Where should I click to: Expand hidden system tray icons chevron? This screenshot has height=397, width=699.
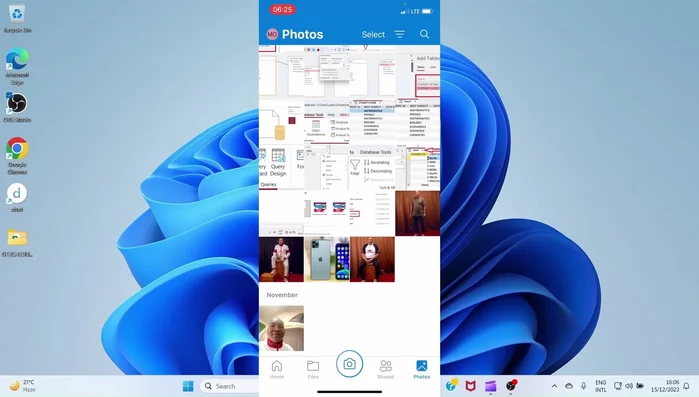[x=554, y=386]
